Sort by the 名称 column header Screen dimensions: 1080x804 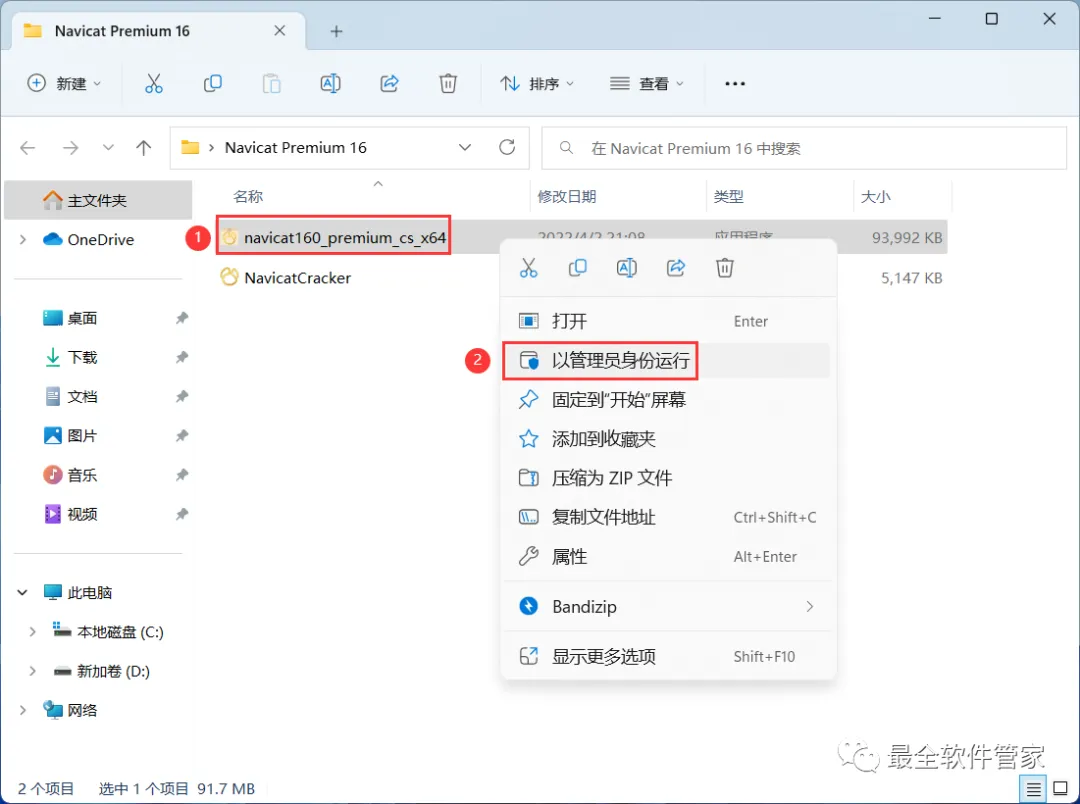pos(248,197)
